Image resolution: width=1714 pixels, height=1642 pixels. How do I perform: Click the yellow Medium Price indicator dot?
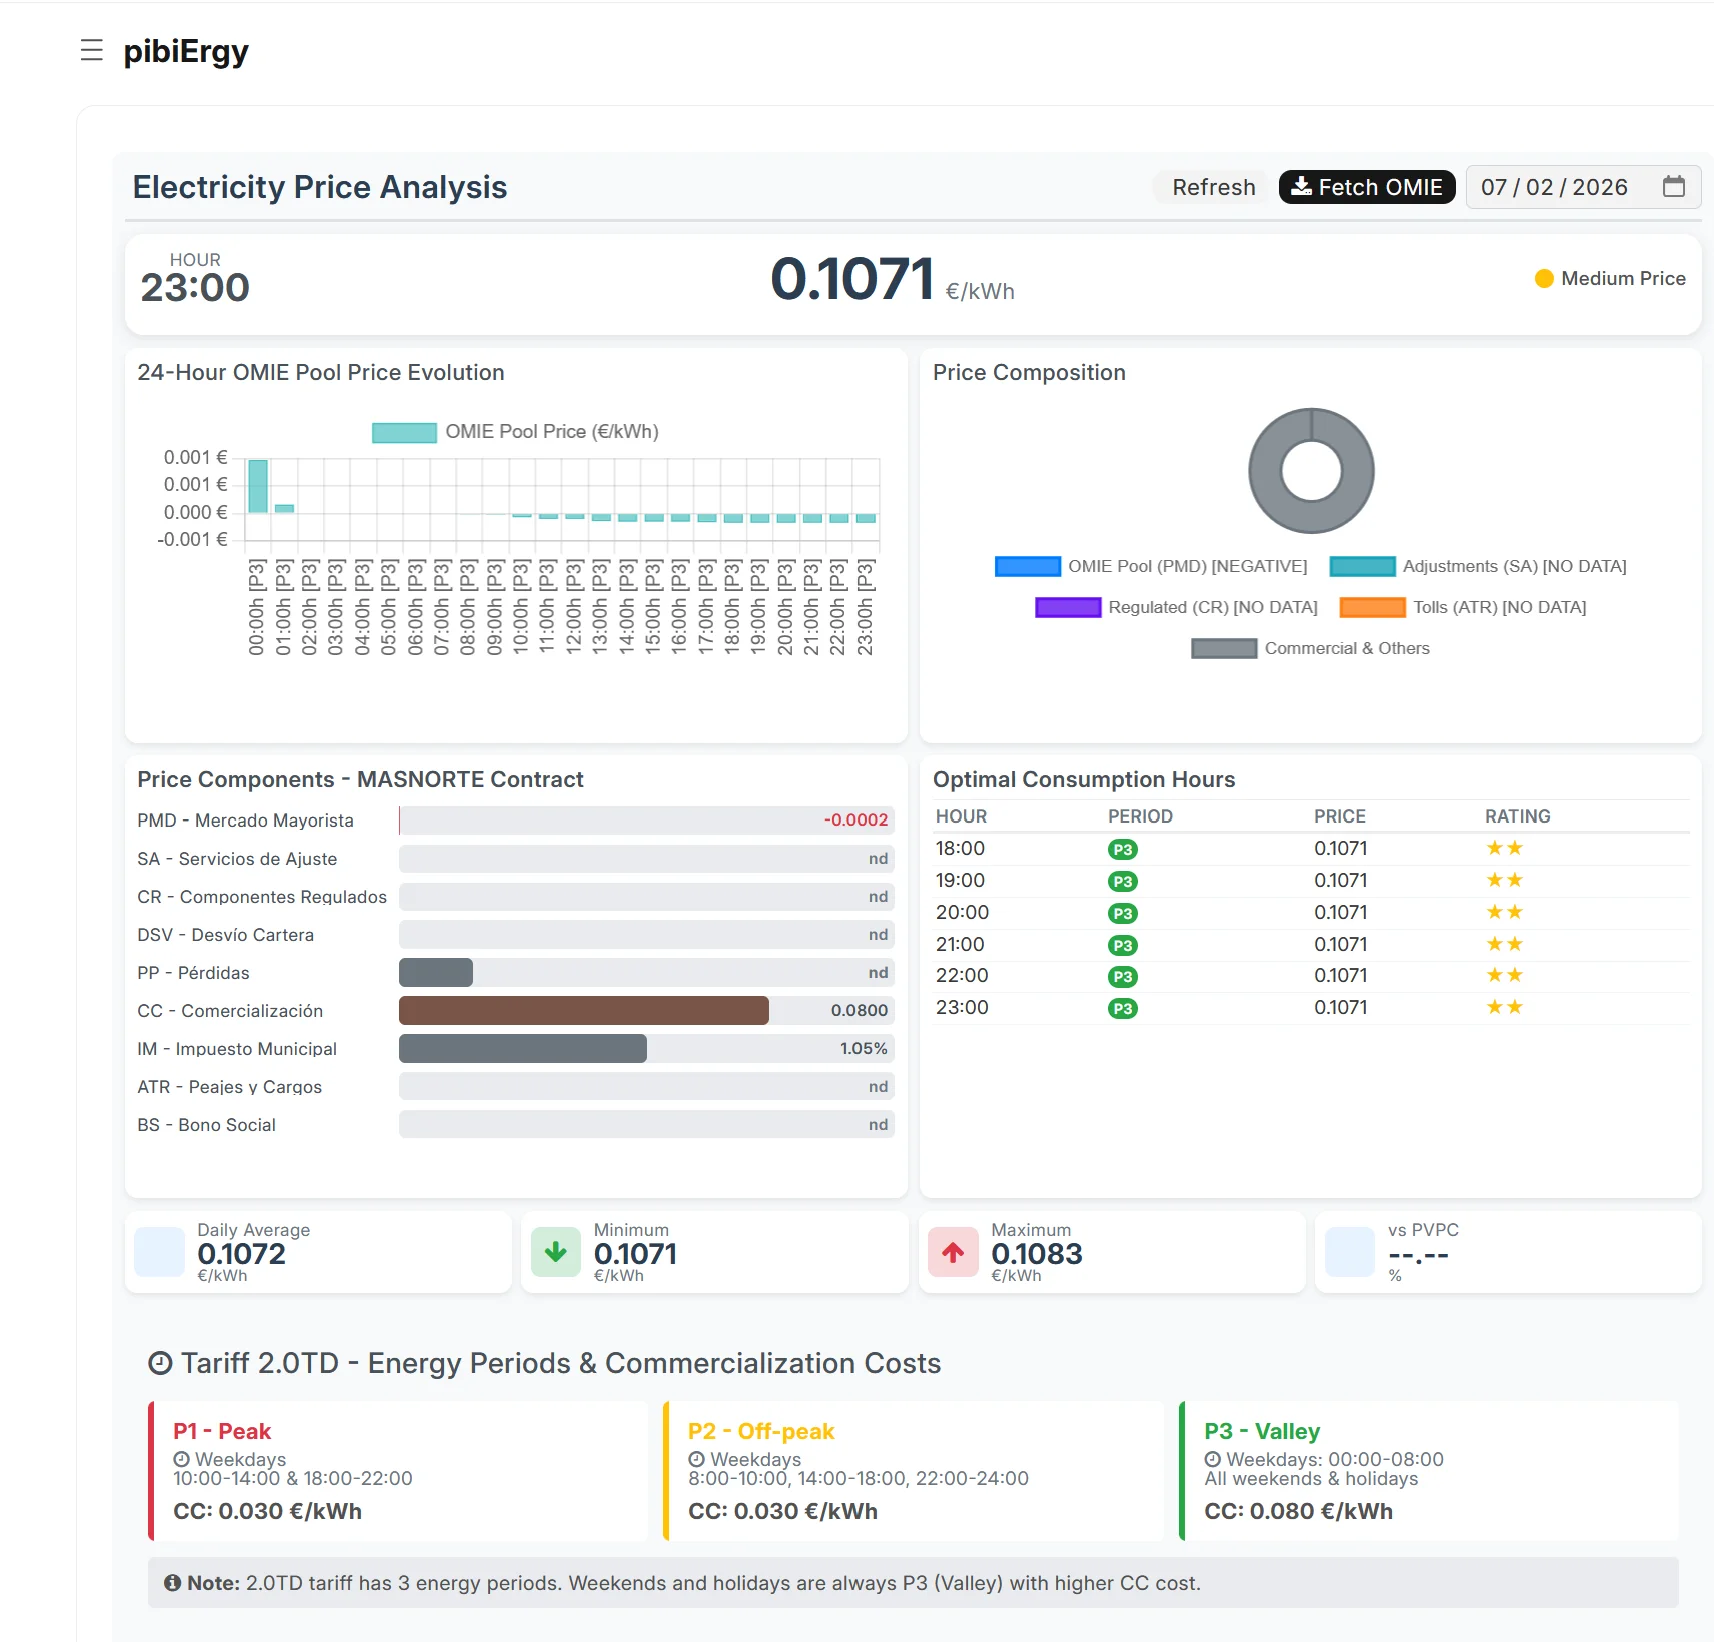point(1544,279)
